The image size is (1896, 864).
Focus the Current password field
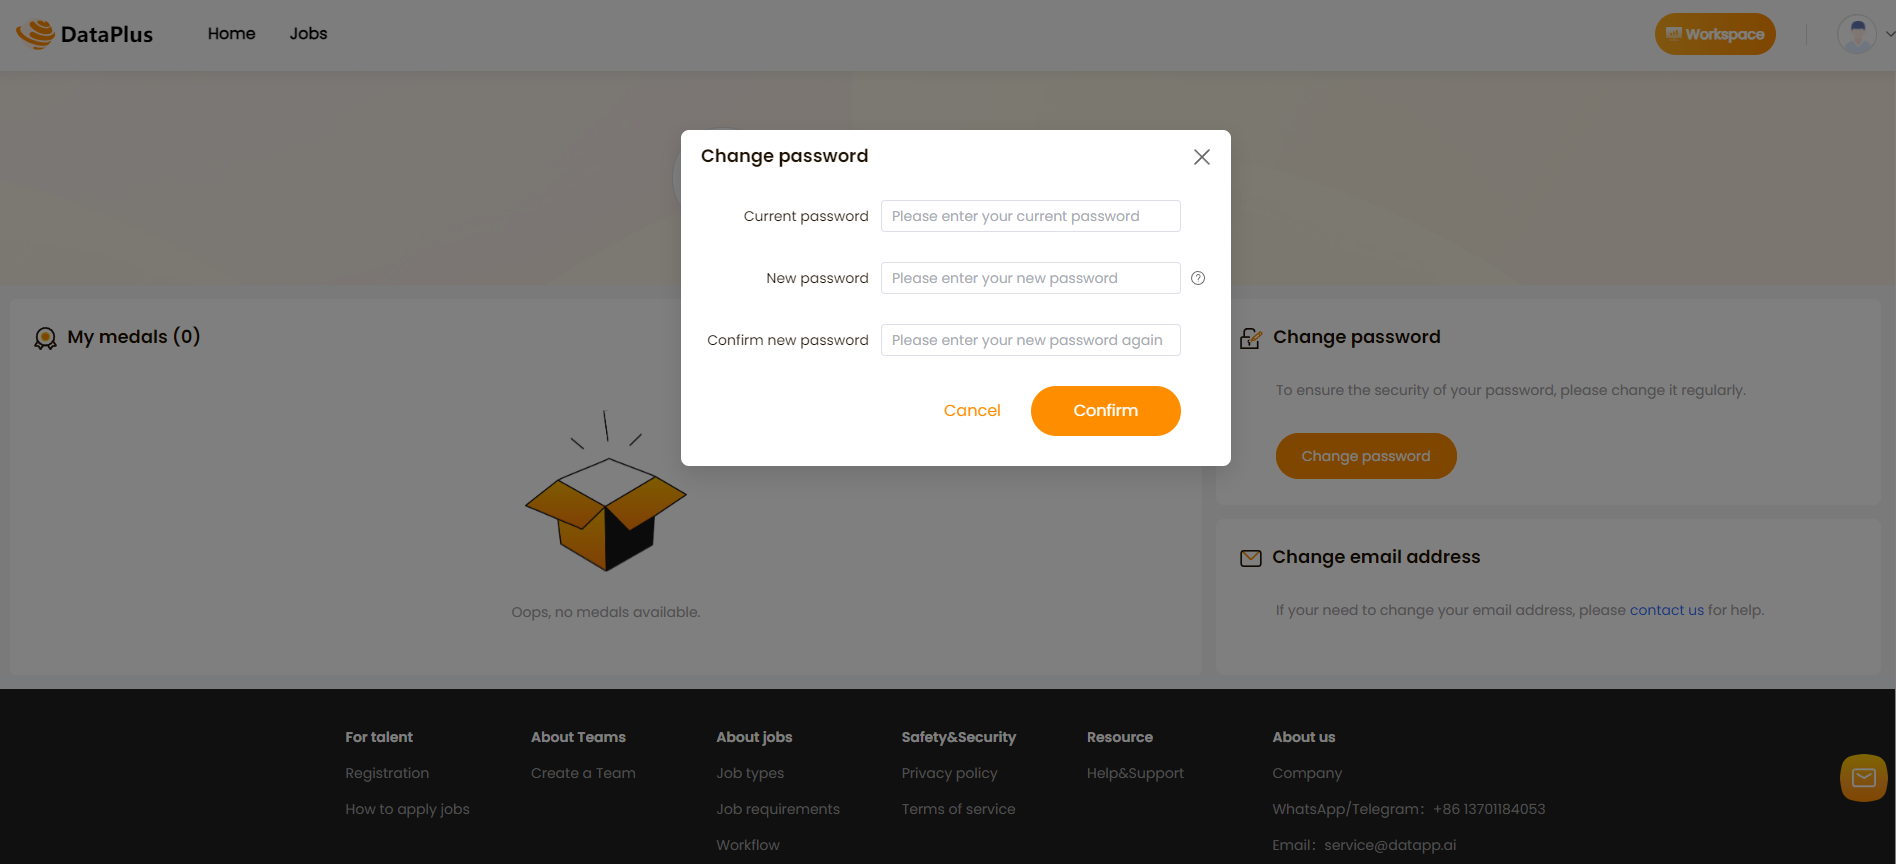point(1031,216)
